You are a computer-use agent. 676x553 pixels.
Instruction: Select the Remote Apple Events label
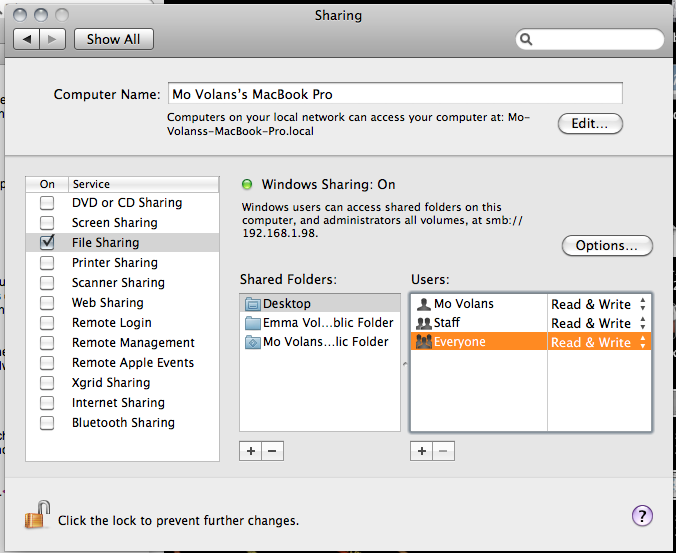(x=133, y=362)
